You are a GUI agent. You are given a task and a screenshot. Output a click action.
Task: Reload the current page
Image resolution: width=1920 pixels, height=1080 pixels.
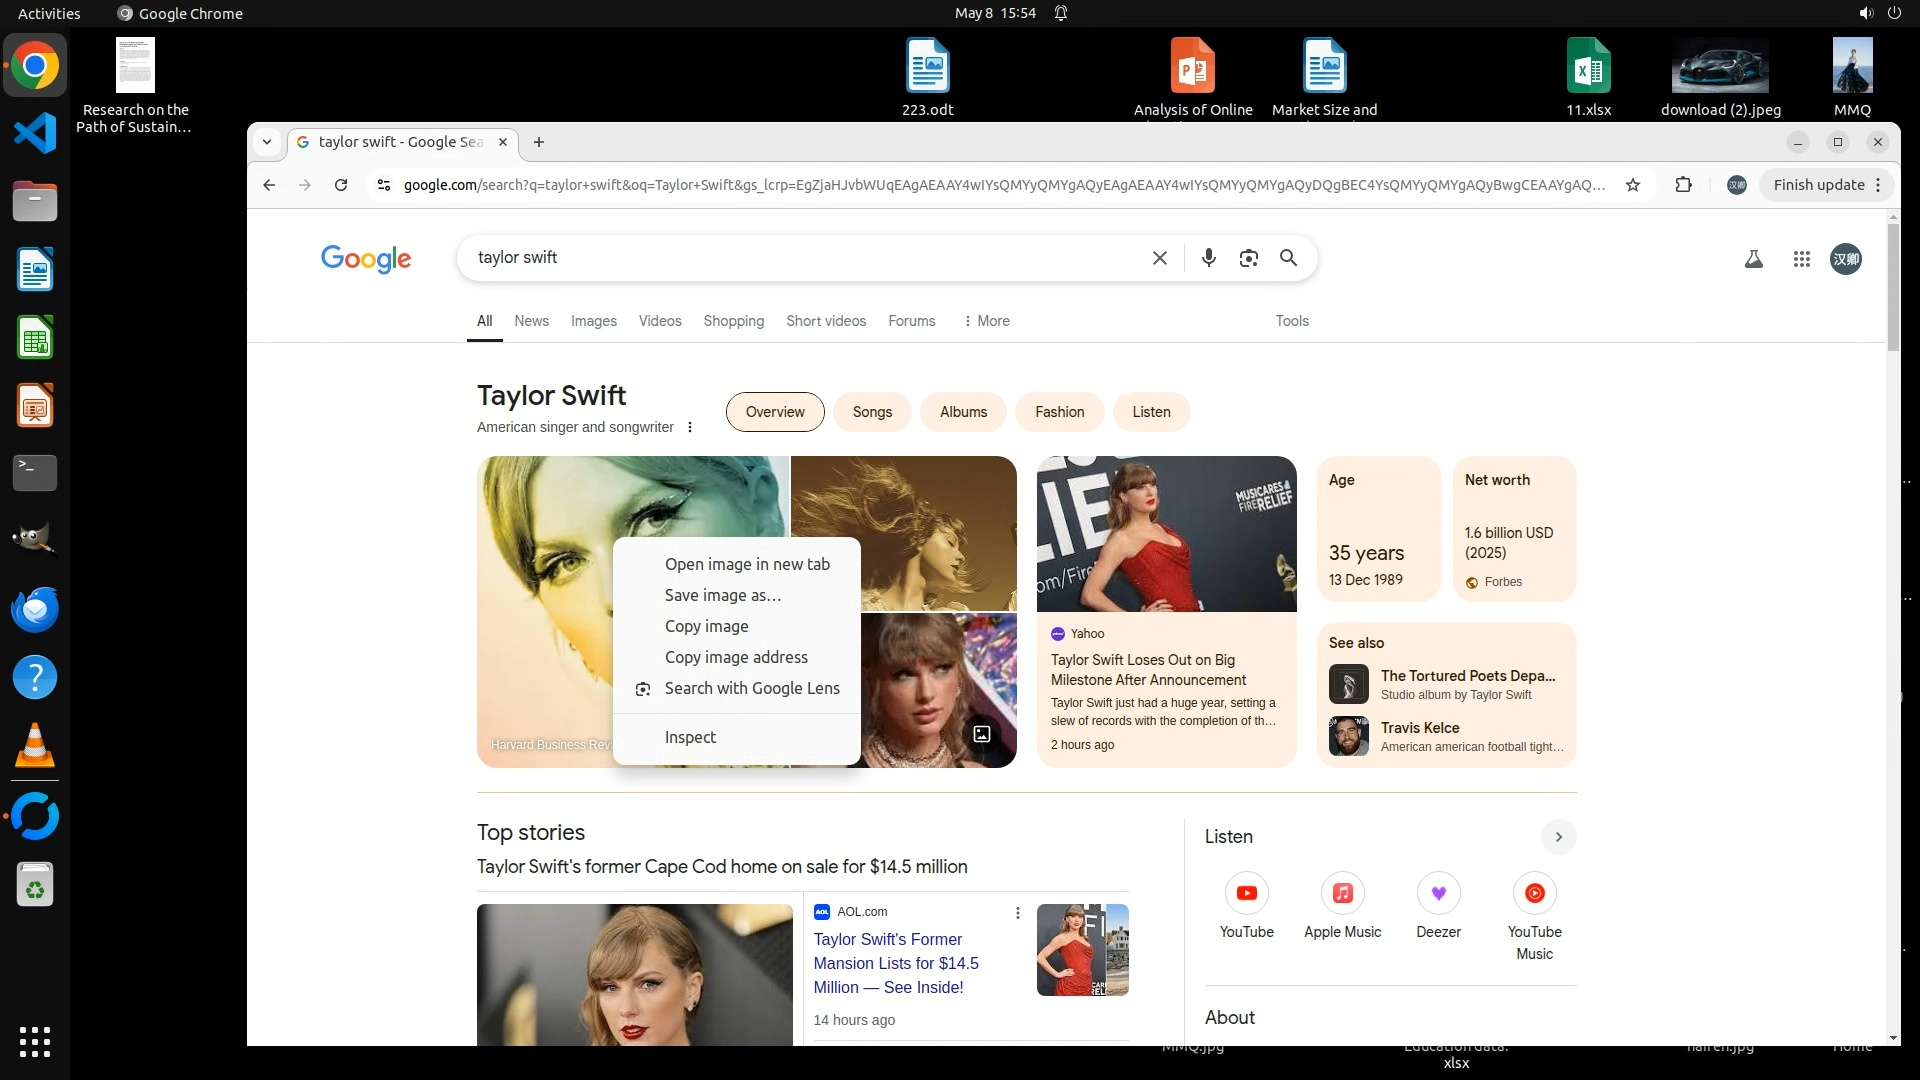(341, 185)
